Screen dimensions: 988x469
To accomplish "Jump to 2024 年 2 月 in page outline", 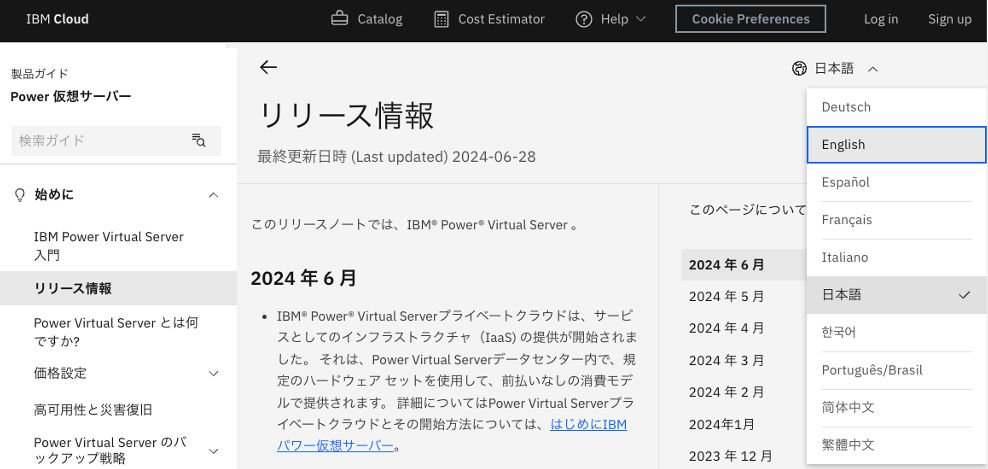I will tap(727, 391).
